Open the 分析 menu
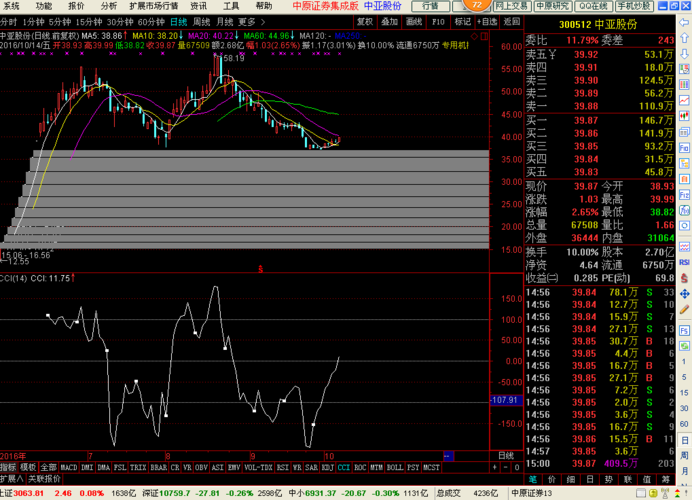 point(109,6)
